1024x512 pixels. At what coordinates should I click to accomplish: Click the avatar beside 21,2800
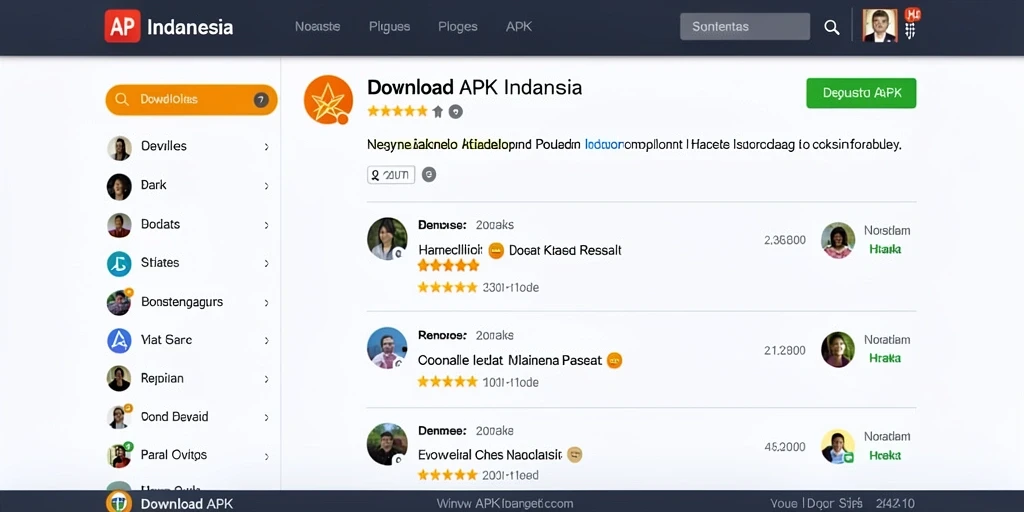coord(838,349)
